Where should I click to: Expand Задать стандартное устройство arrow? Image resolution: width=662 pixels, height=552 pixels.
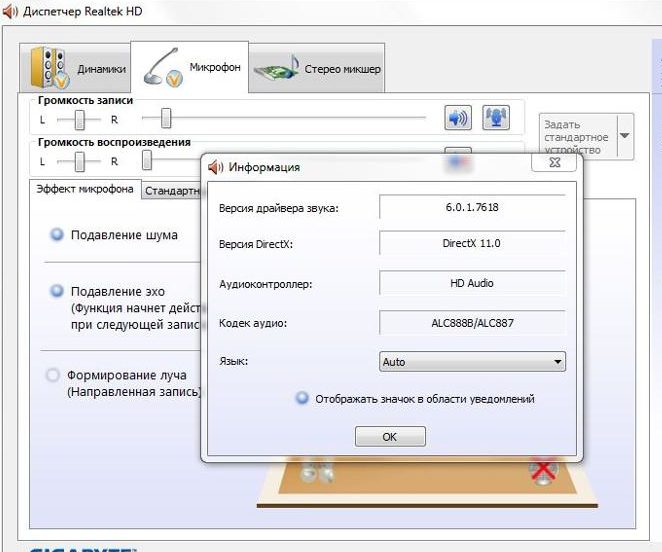click(x=624, y=136)
